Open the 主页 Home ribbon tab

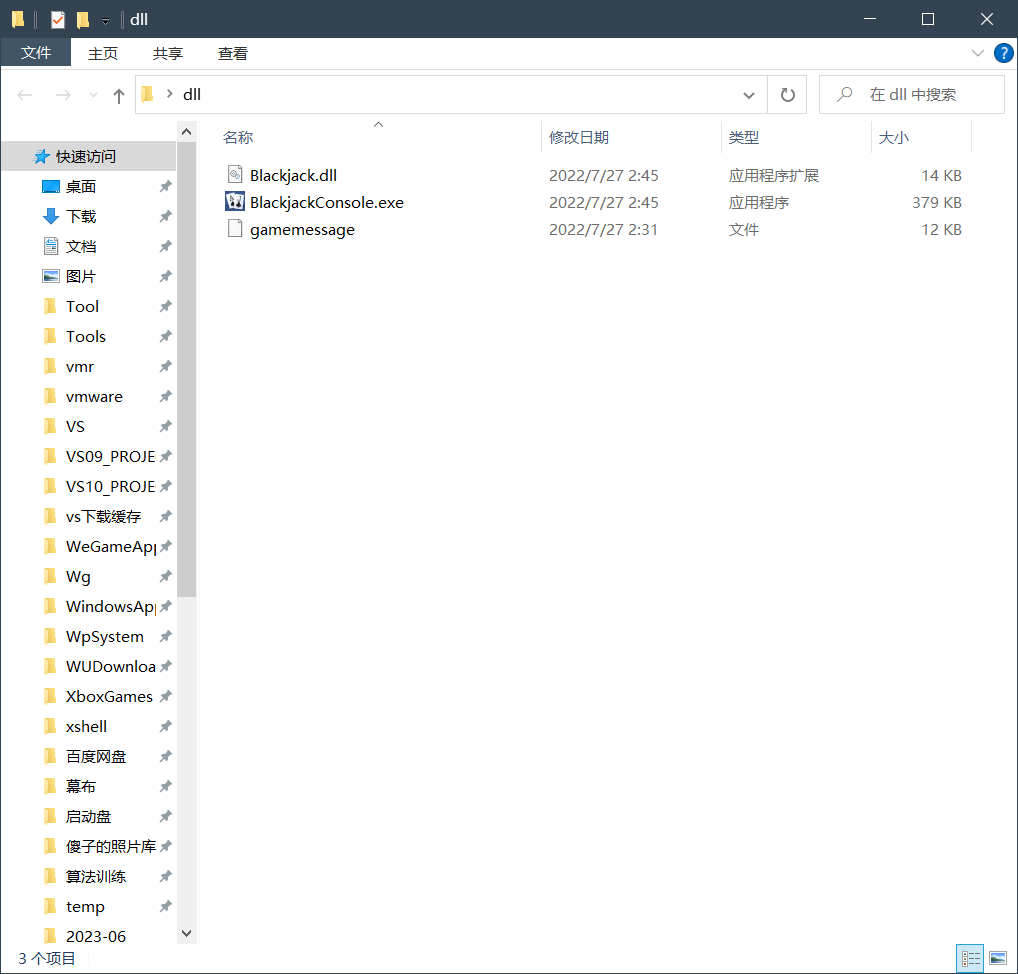[103, 53]
